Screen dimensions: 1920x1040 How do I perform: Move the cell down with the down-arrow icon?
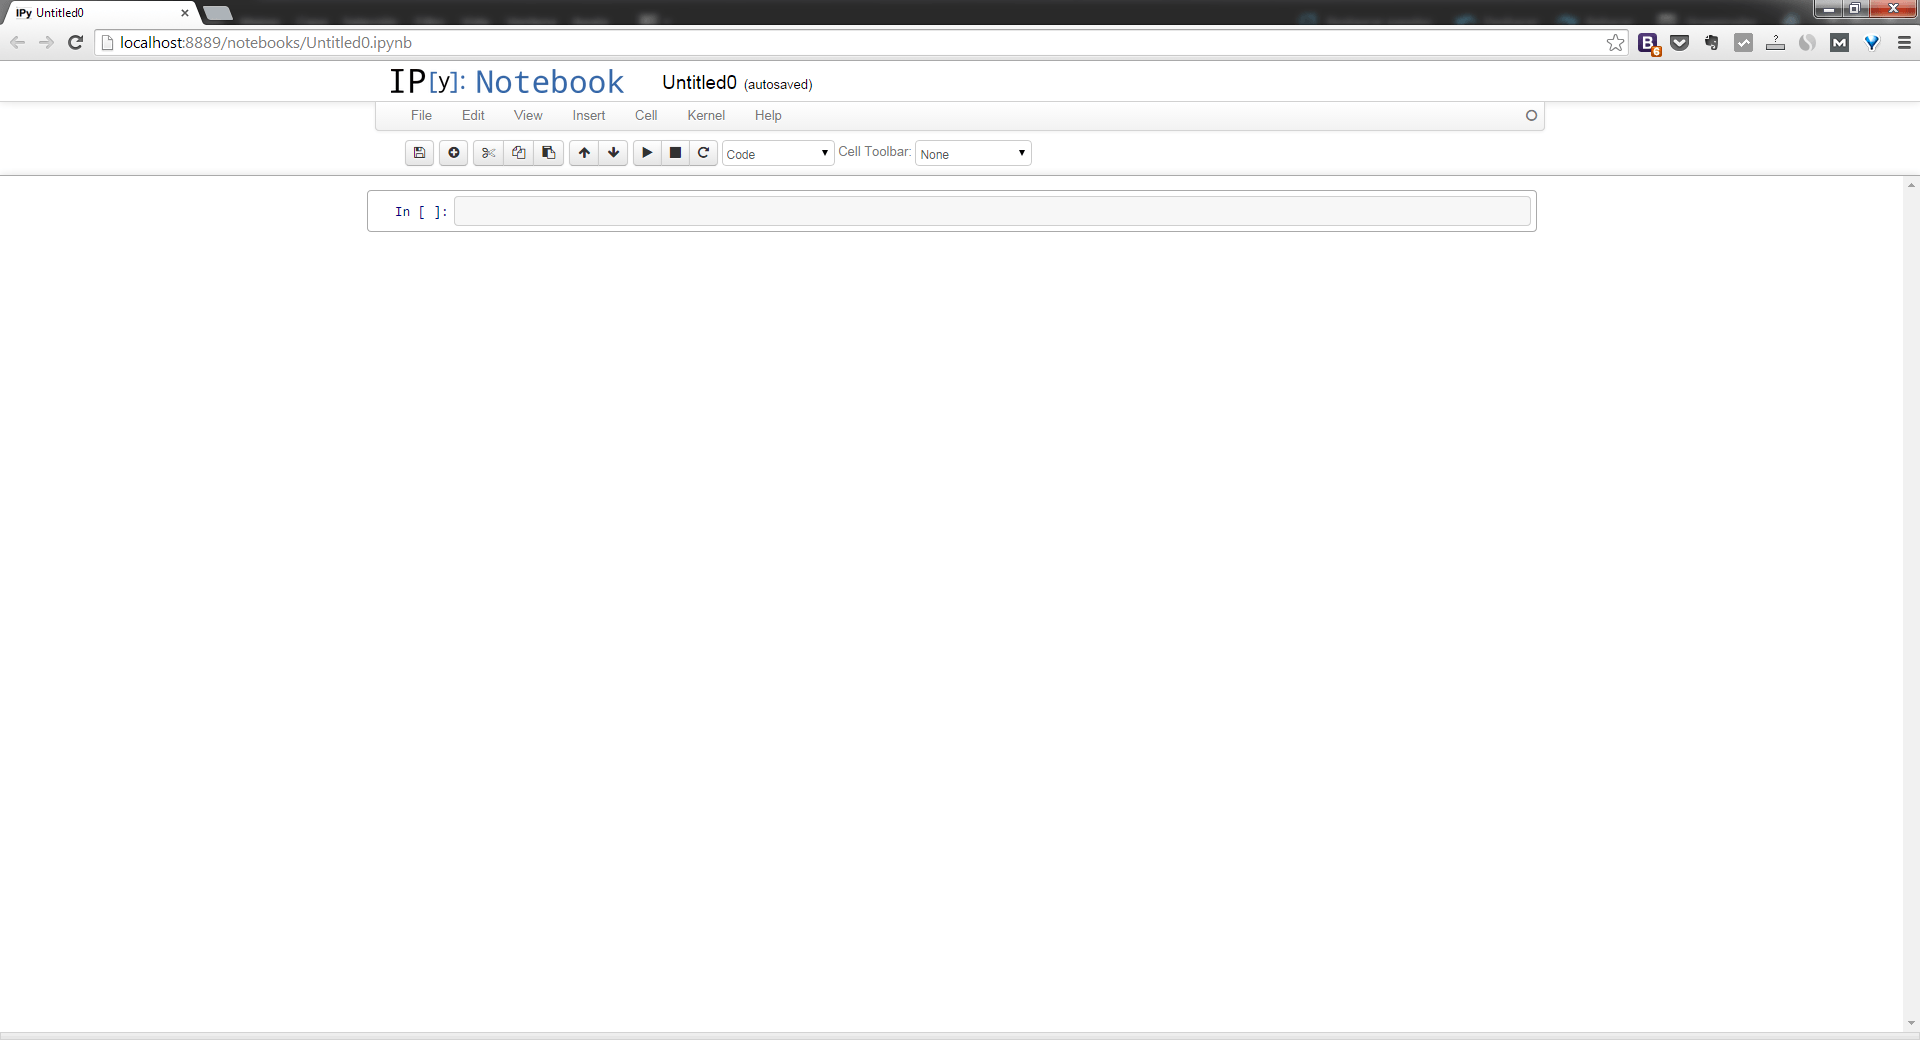[x=612, y=153]
